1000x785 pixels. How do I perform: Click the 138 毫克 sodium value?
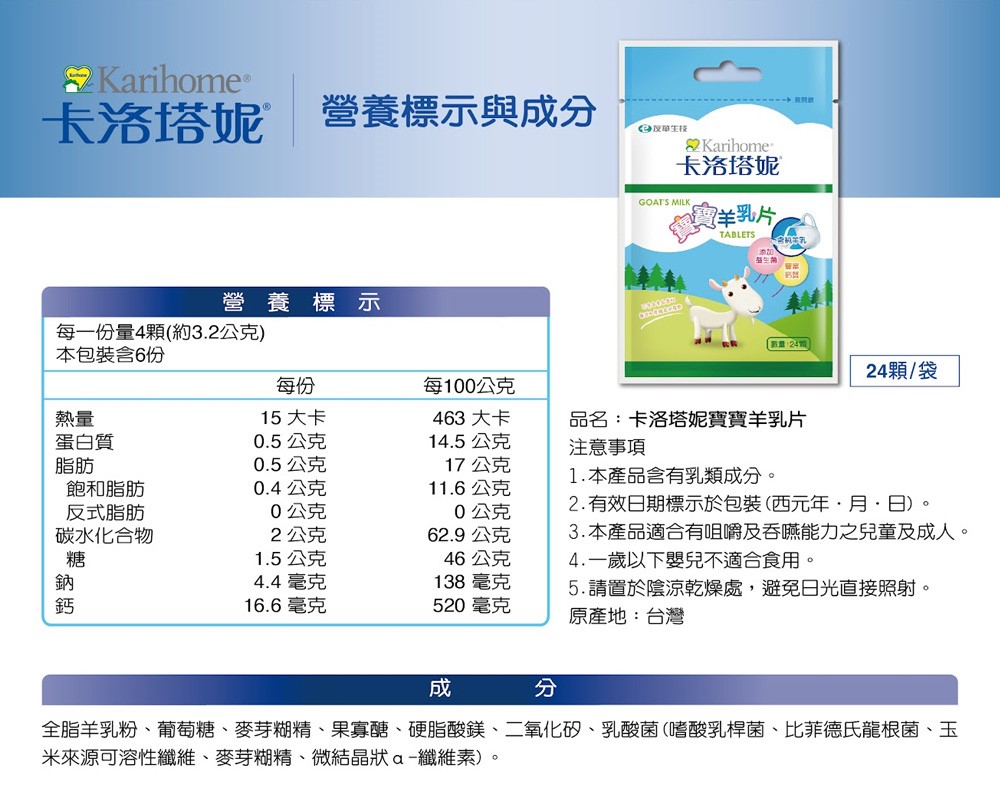coord(472,582)
